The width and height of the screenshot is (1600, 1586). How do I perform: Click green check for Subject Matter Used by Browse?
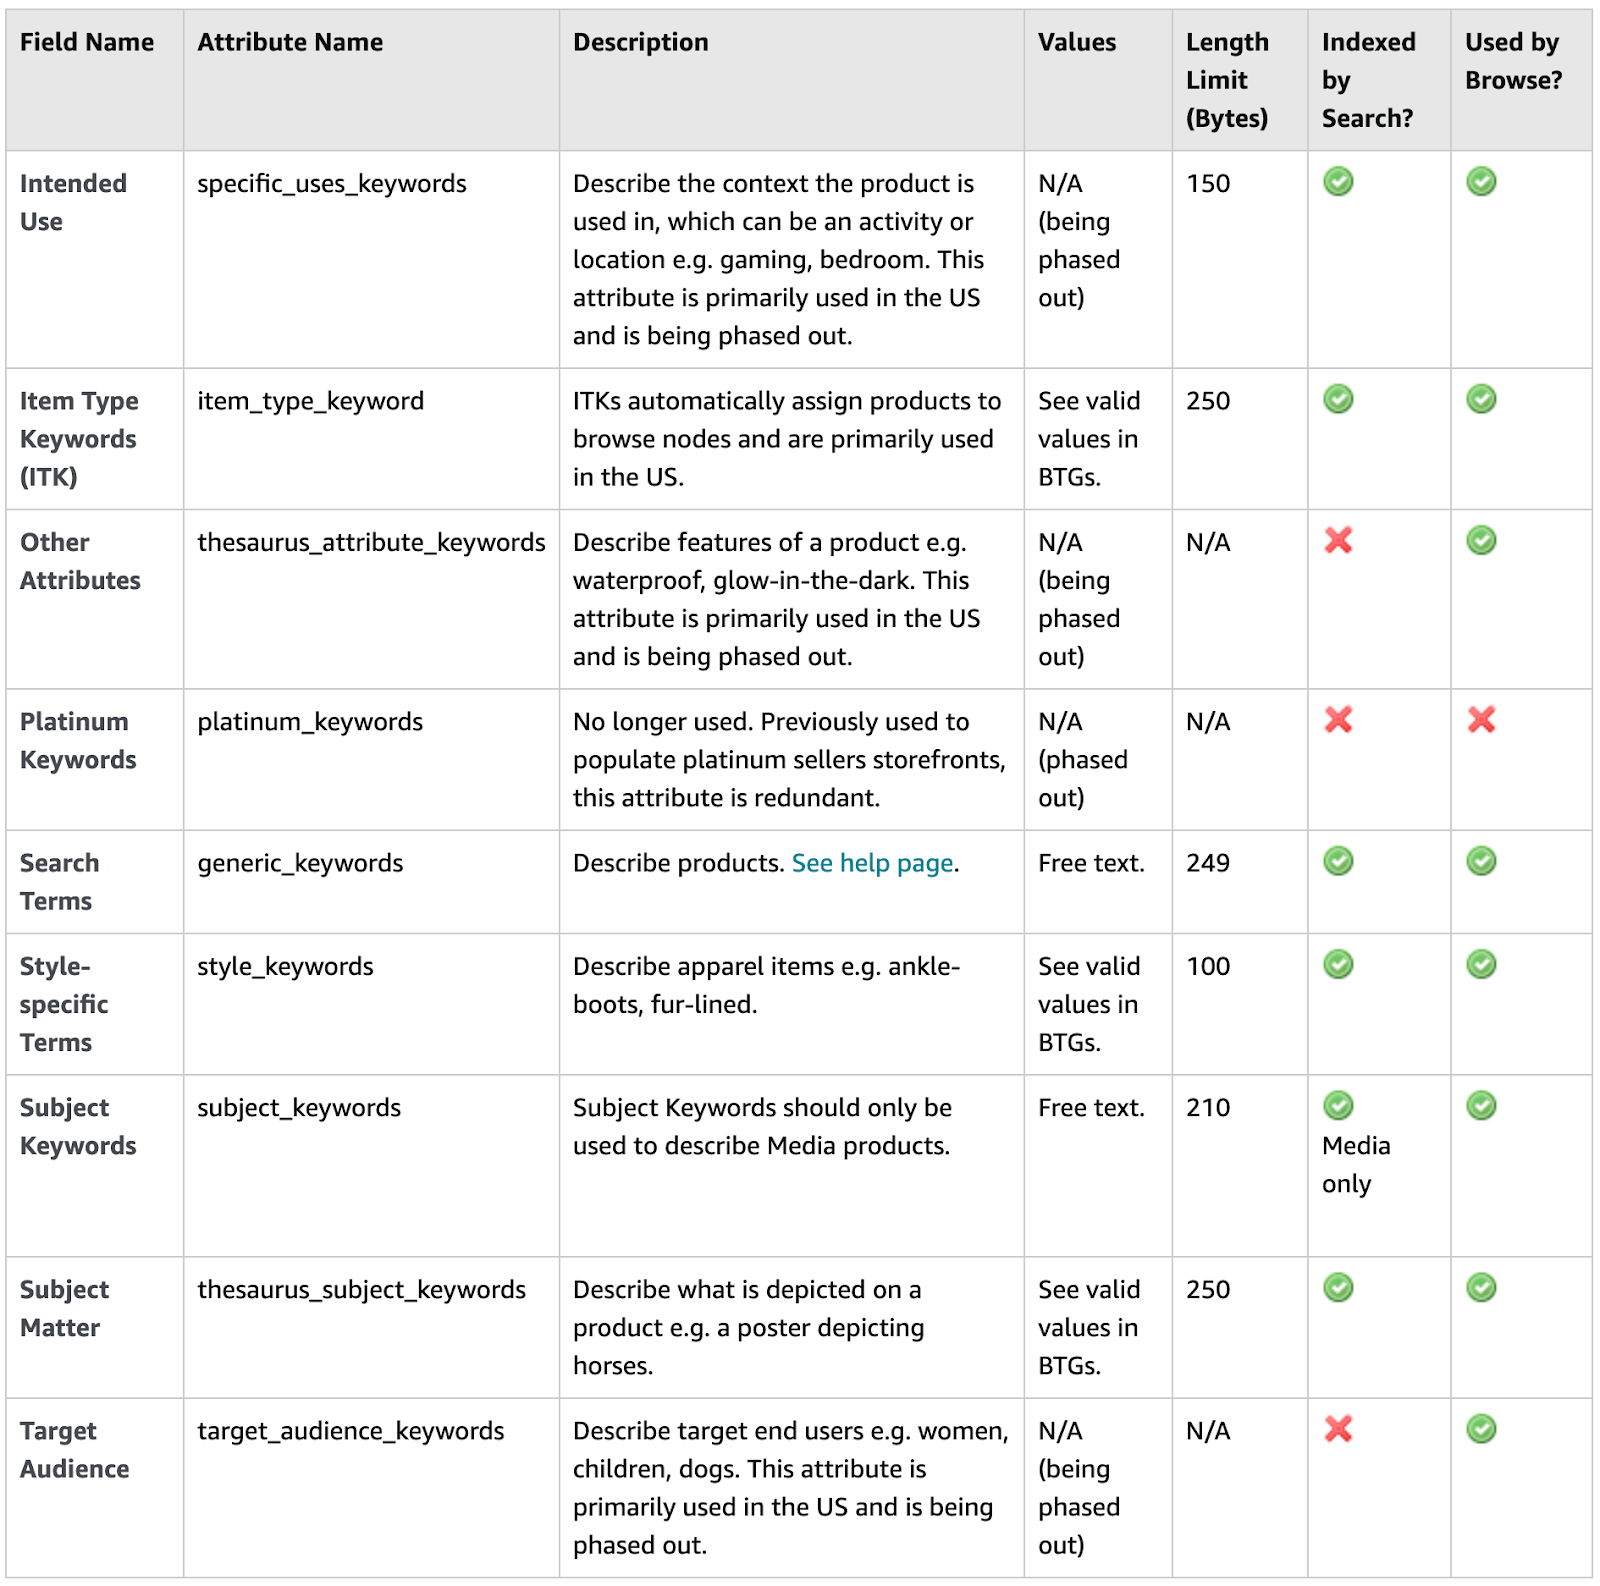click(x=1481, y=1287)
